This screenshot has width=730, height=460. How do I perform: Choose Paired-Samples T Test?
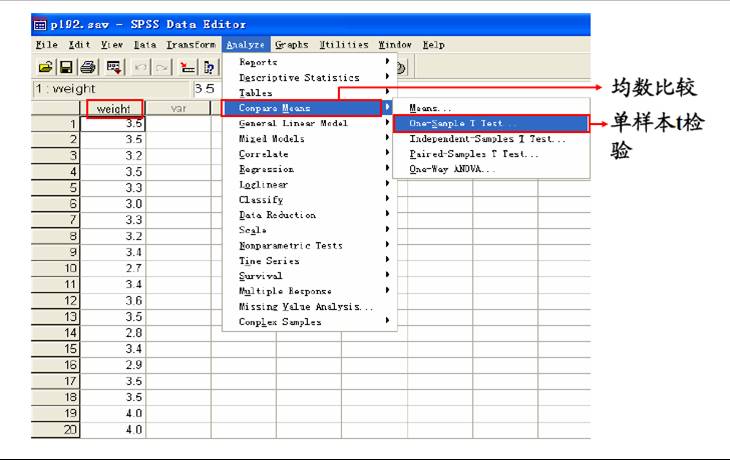coord(491,154)
